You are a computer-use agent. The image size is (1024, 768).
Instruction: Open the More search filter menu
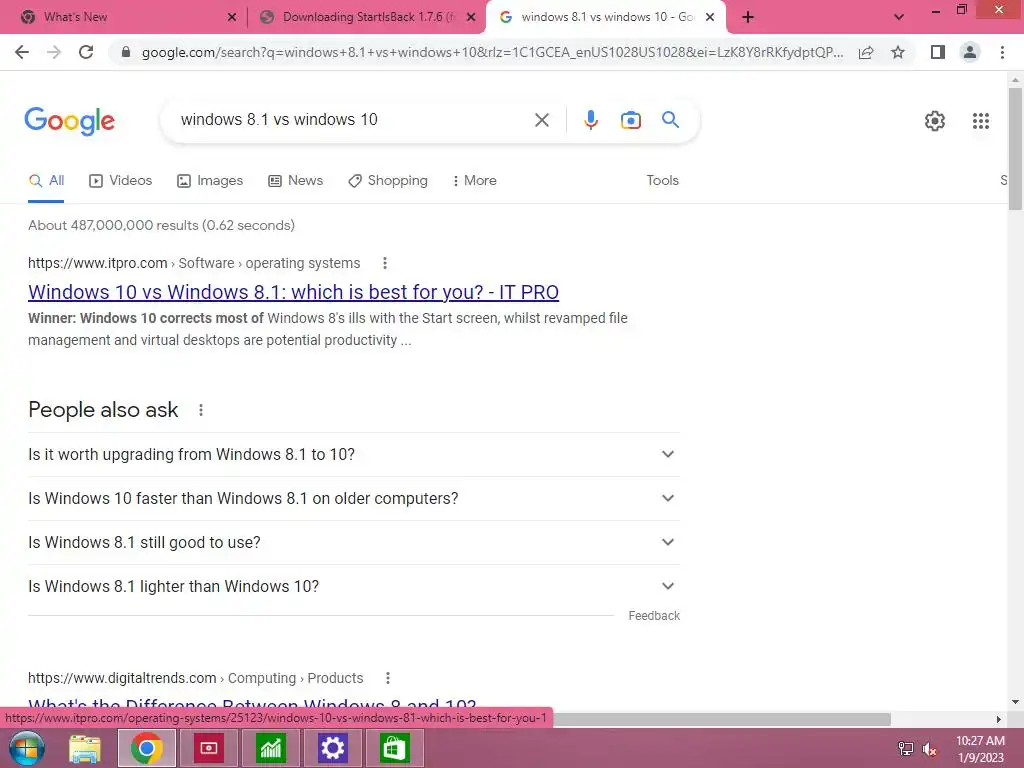click(474, 181)
